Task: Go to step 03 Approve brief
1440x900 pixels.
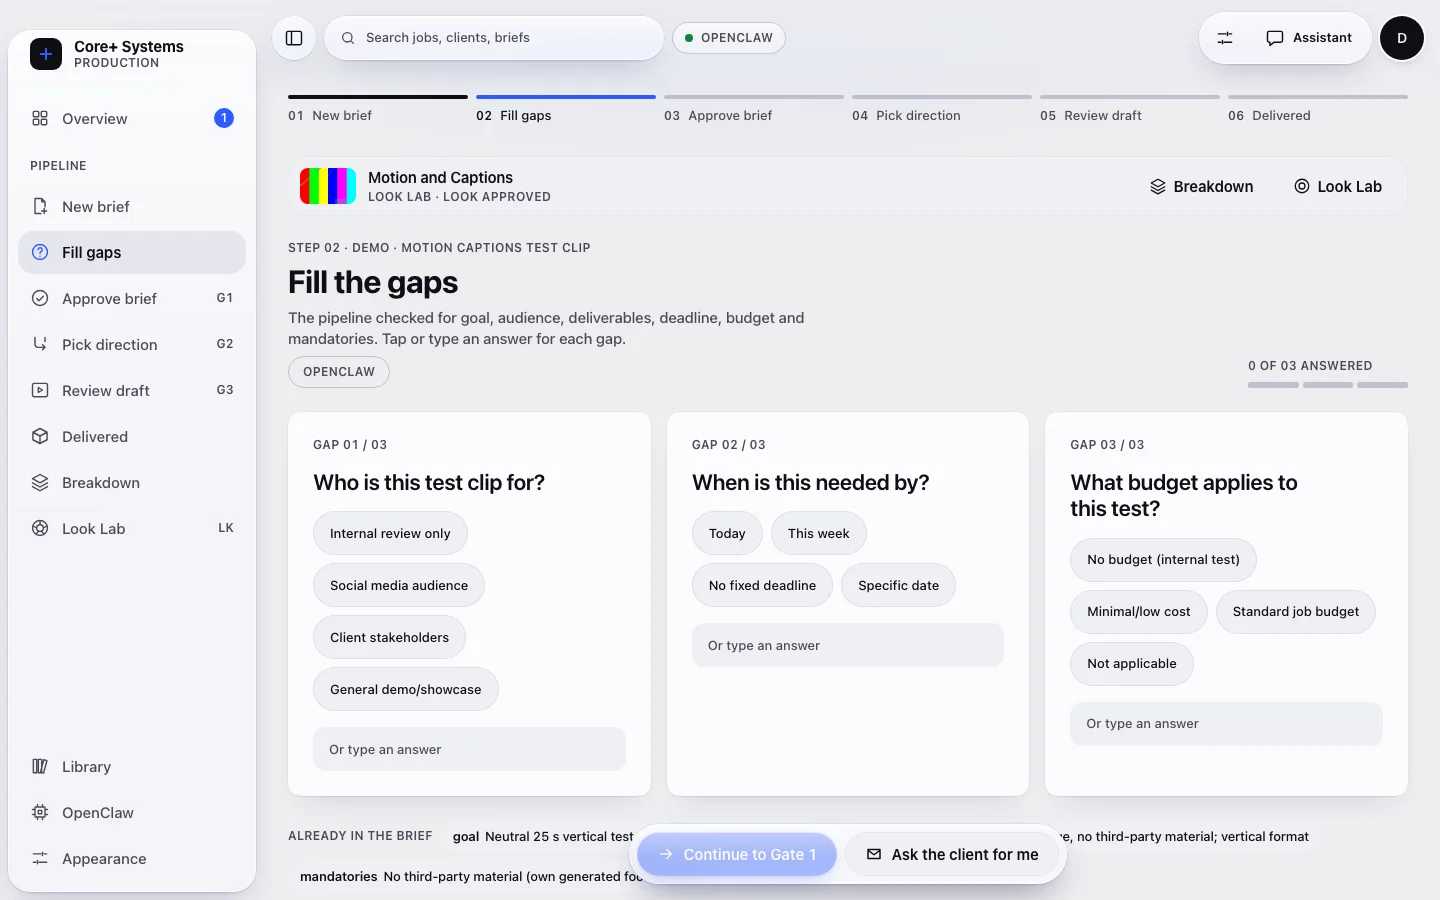Action: 754,109
